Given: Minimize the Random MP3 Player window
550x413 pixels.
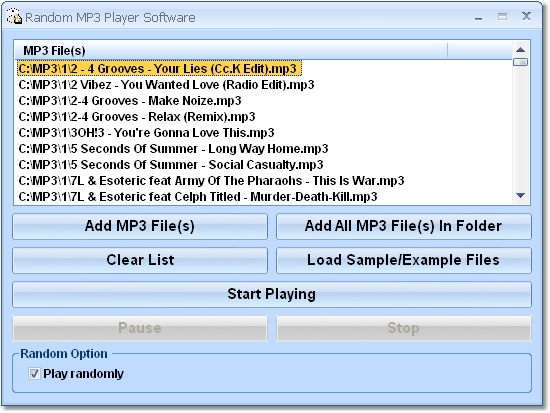Looking at the screenshot, I should [x=478, y=17].
